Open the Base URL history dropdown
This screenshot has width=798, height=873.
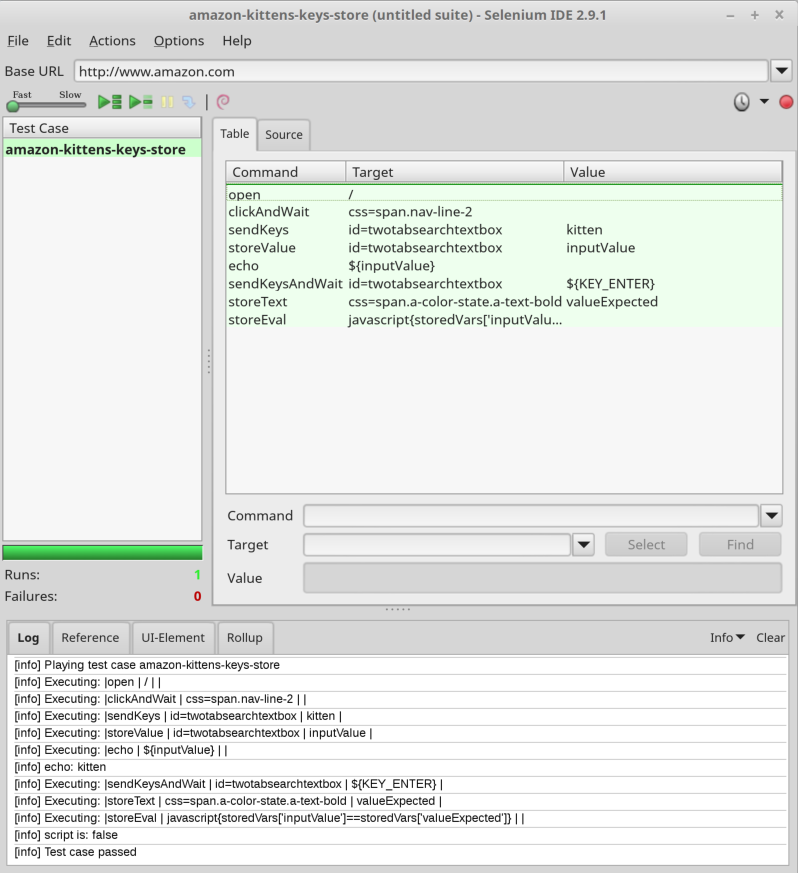coord(781,71)
